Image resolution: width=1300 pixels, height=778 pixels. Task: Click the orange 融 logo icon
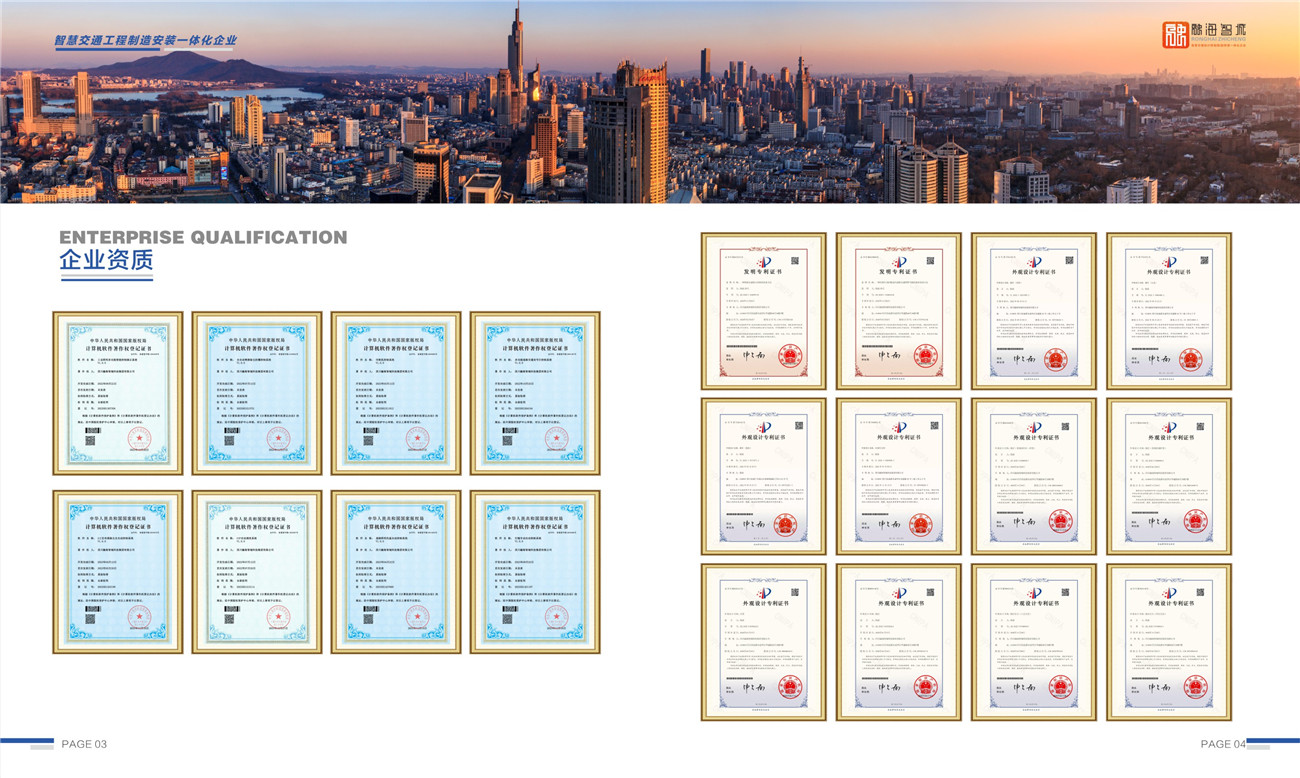1175,34
